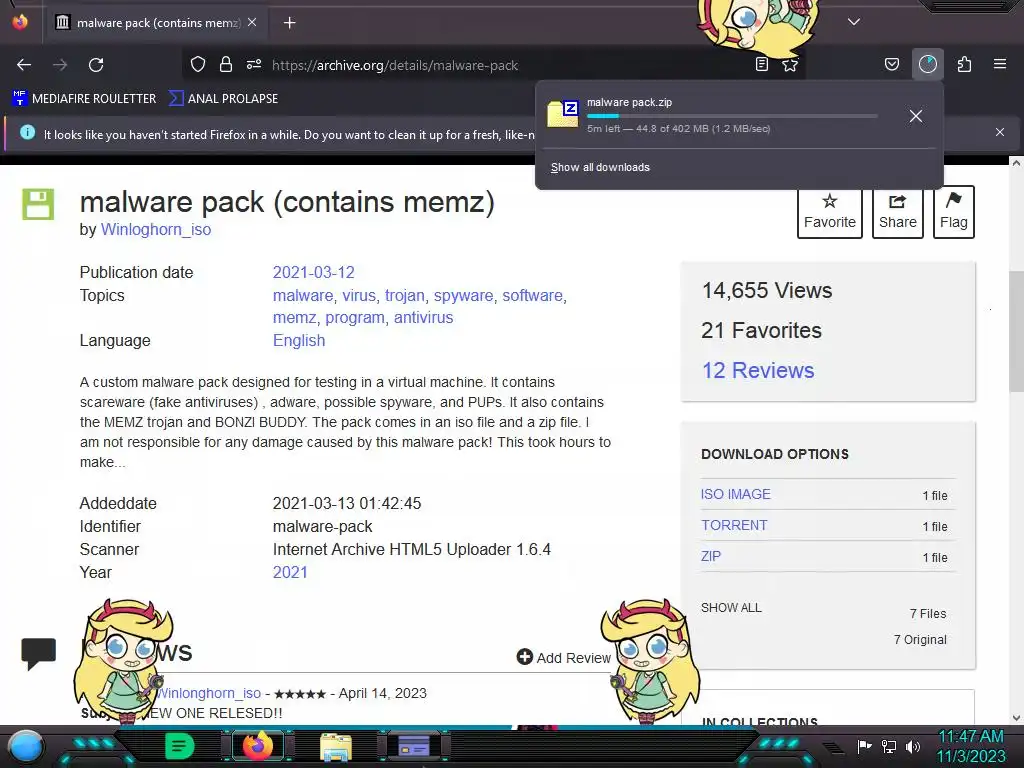Open Show all downloads

click(x=600, y=167)
